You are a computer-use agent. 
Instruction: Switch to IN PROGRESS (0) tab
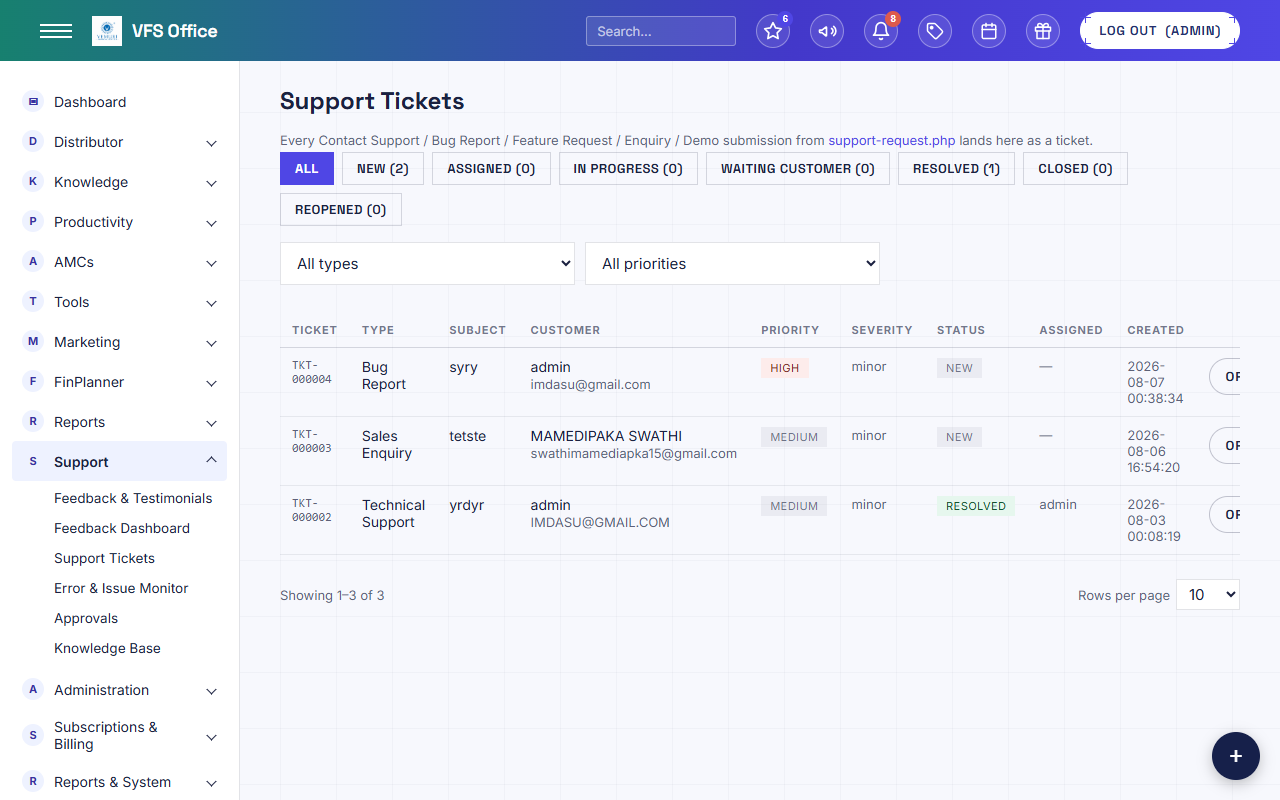(x=628, y=169)
